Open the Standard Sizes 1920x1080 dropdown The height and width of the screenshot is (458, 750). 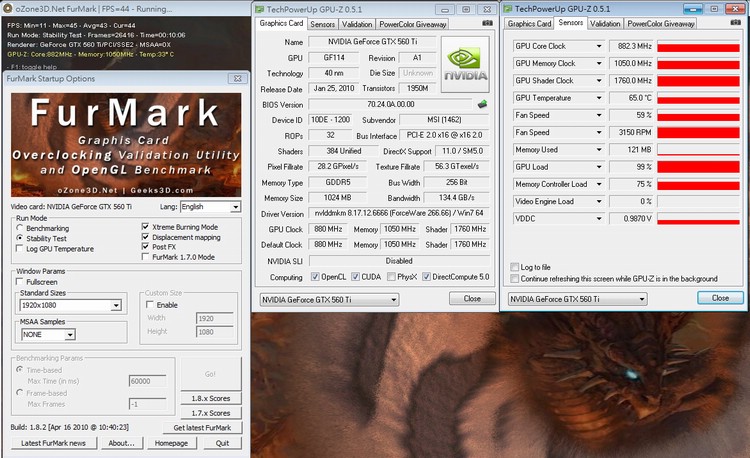pos(71,305)
